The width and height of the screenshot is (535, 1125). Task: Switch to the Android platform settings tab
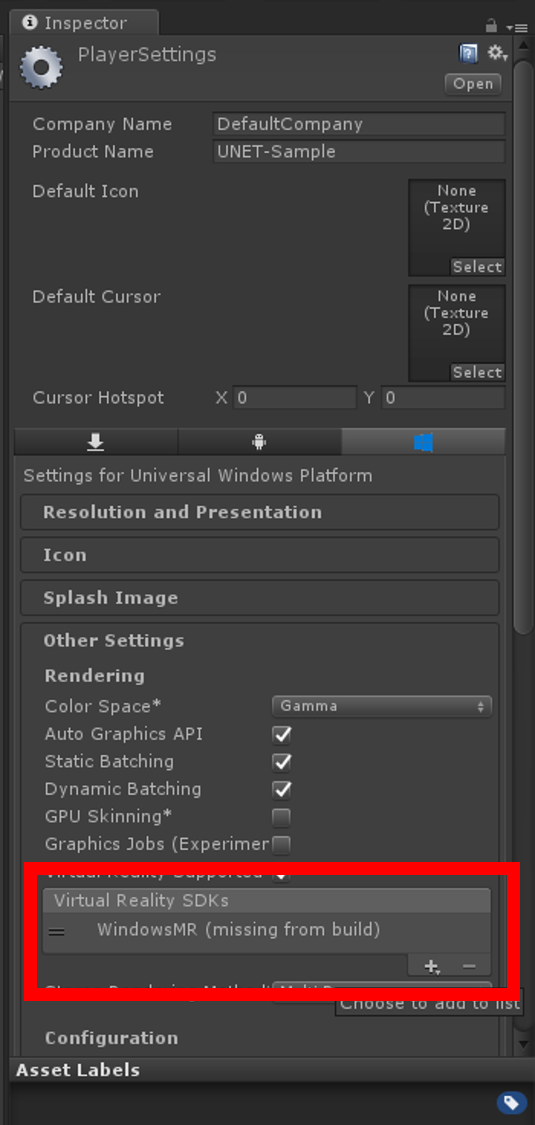pyautogui.click(x=260, y=442)
